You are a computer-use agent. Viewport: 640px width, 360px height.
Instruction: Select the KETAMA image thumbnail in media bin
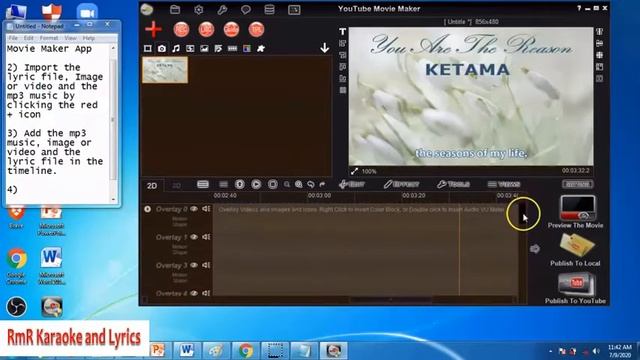pos(165,70)
